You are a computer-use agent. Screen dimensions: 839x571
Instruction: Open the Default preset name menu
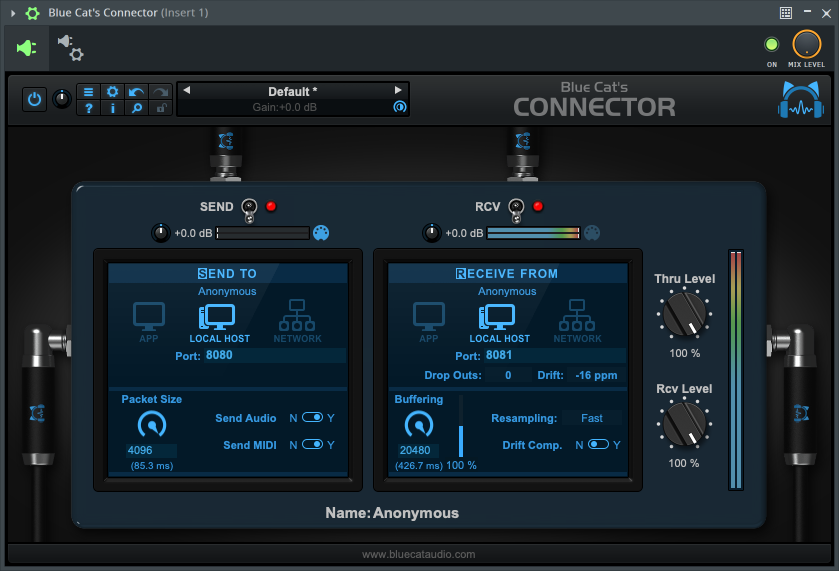pos(292,92)
